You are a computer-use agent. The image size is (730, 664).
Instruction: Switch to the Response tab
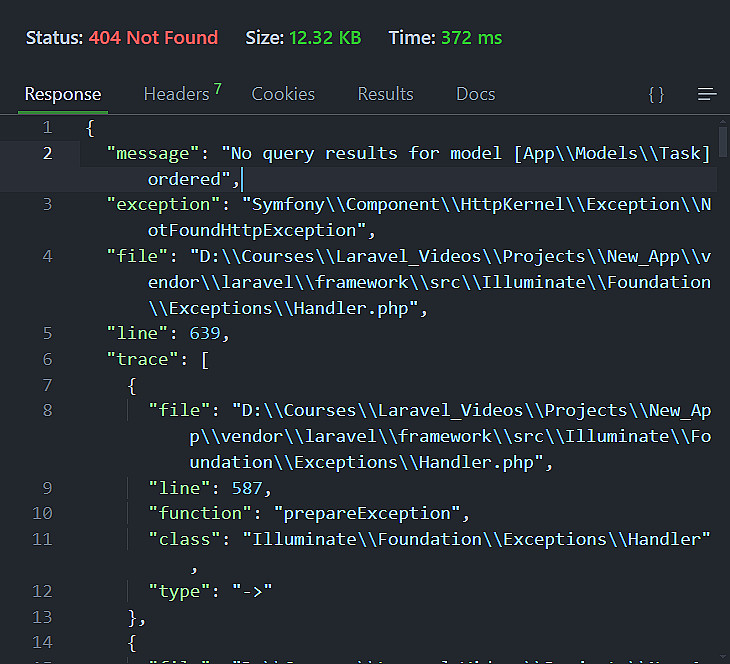point(63,94)
